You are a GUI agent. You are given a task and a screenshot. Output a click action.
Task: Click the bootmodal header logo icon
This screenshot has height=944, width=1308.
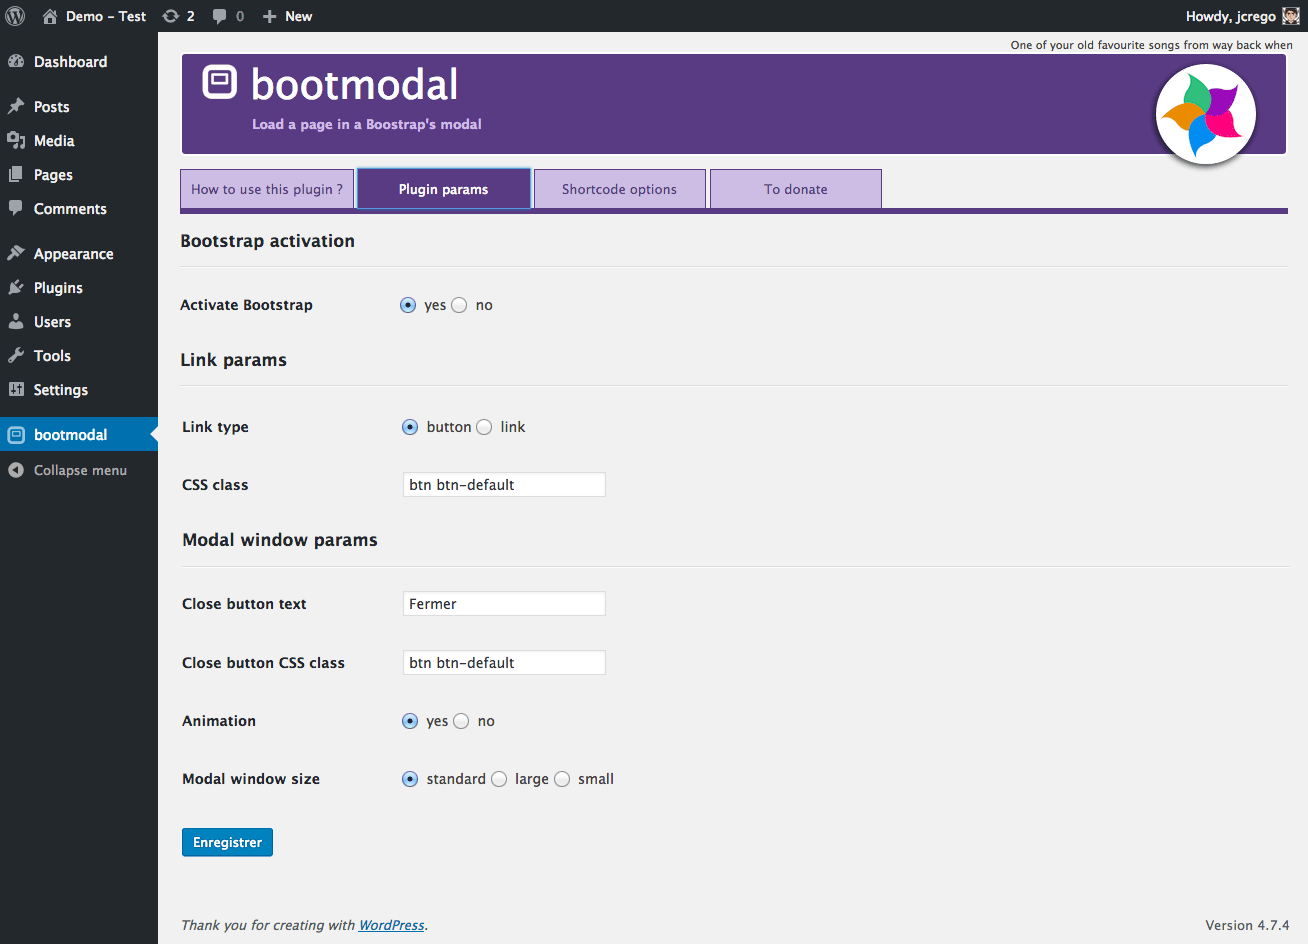coord(220,82)
